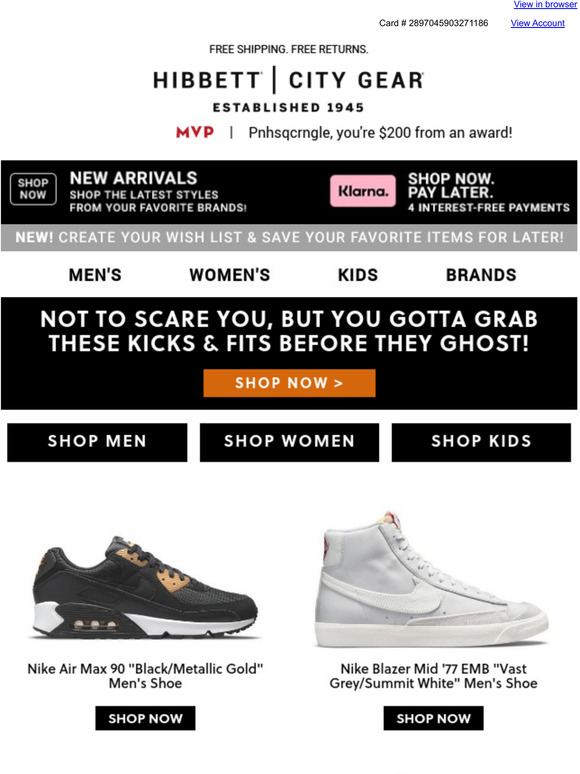Image resolution: width=580 pixels, height=774 pixels.
Task: Open the View in browser link
Action: (x=545, y=4)
